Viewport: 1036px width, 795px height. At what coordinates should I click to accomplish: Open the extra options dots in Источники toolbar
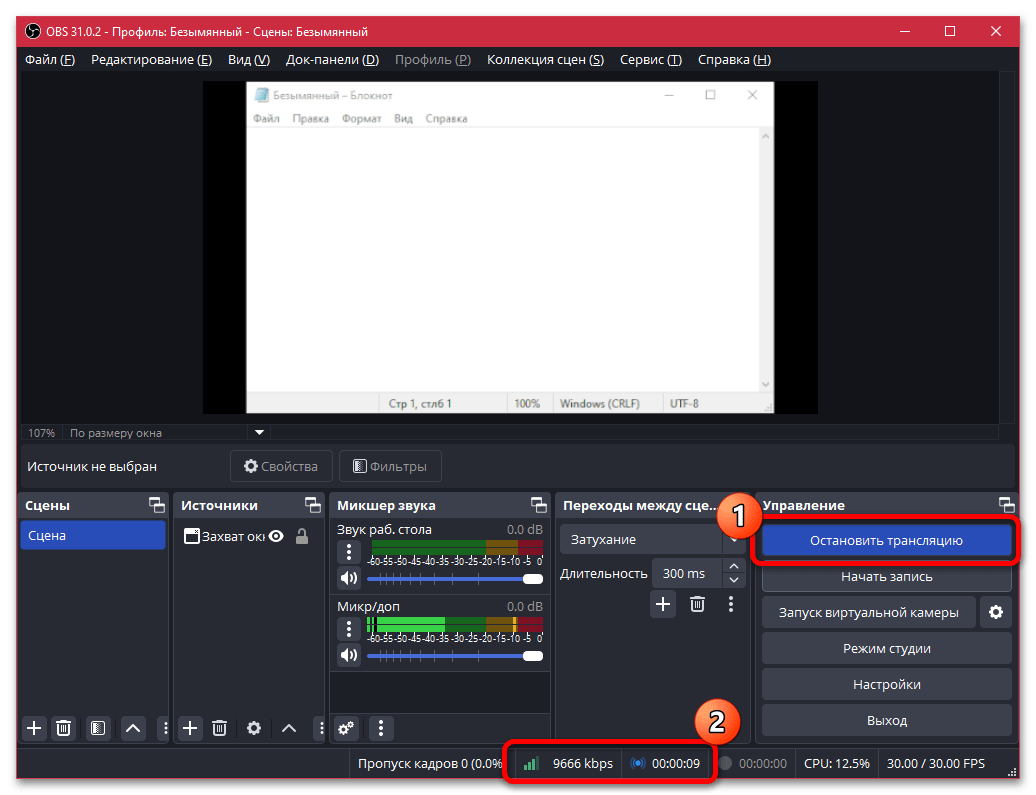[x=321, y=728]
